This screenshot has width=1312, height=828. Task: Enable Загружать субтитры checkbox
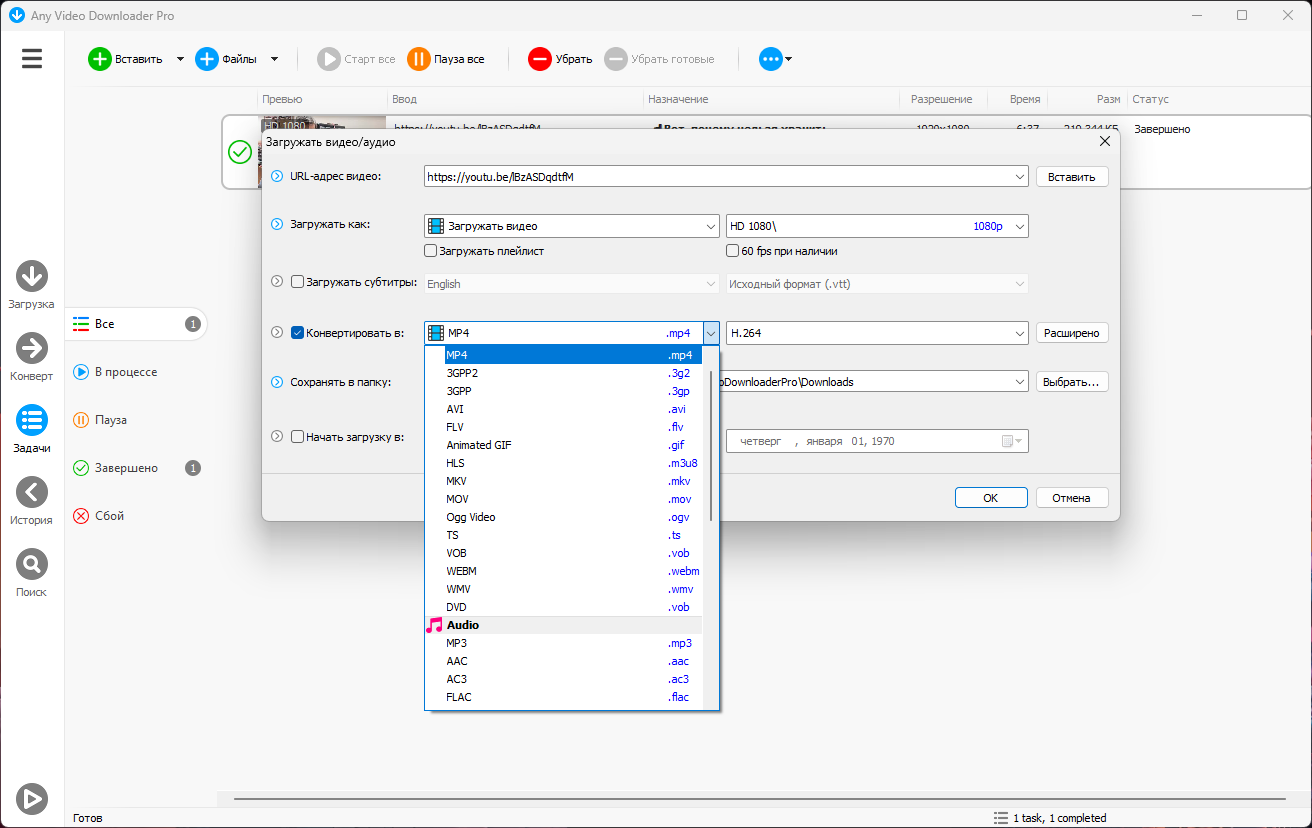[x=297, y=282]
